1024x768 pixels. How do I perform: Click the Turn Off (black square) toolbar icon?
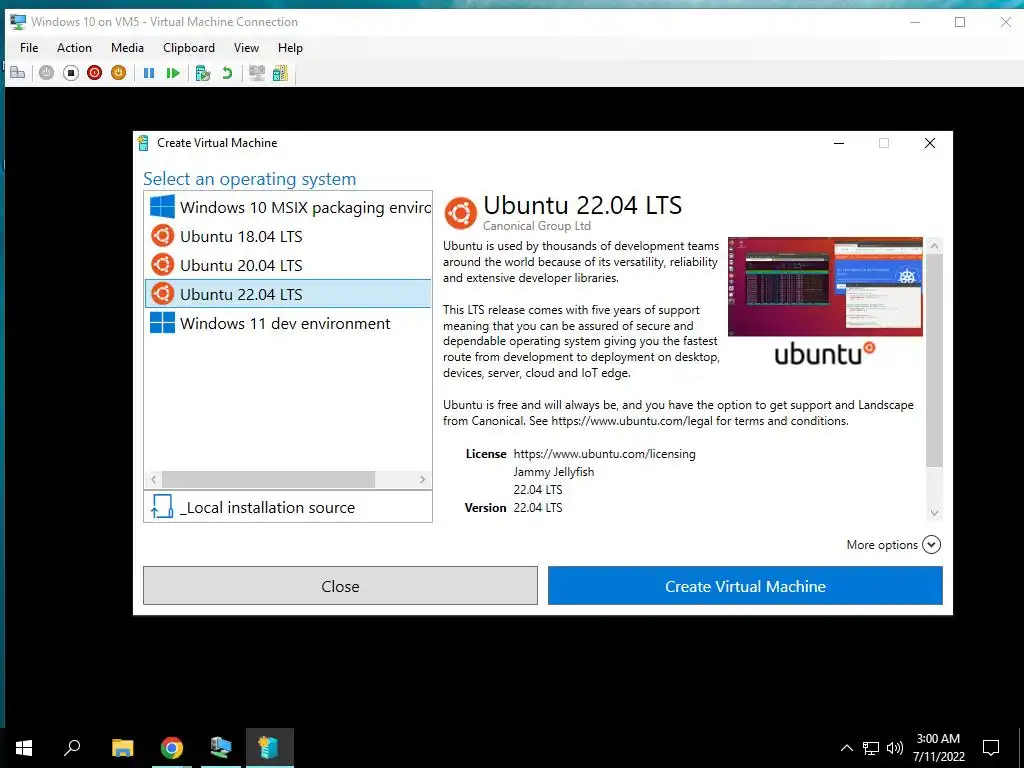71,73
